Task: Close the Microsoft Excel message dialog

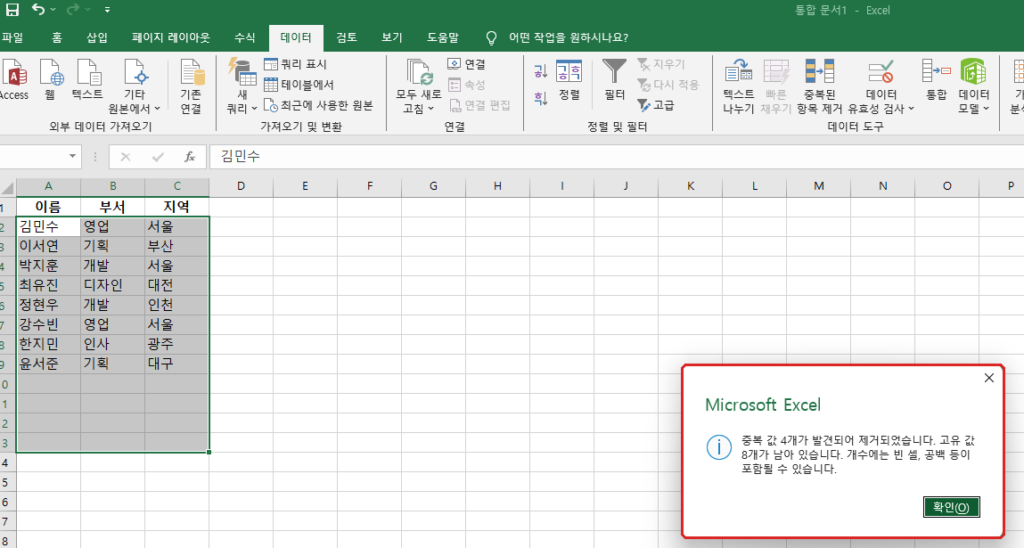Action: tap(989, 378)
